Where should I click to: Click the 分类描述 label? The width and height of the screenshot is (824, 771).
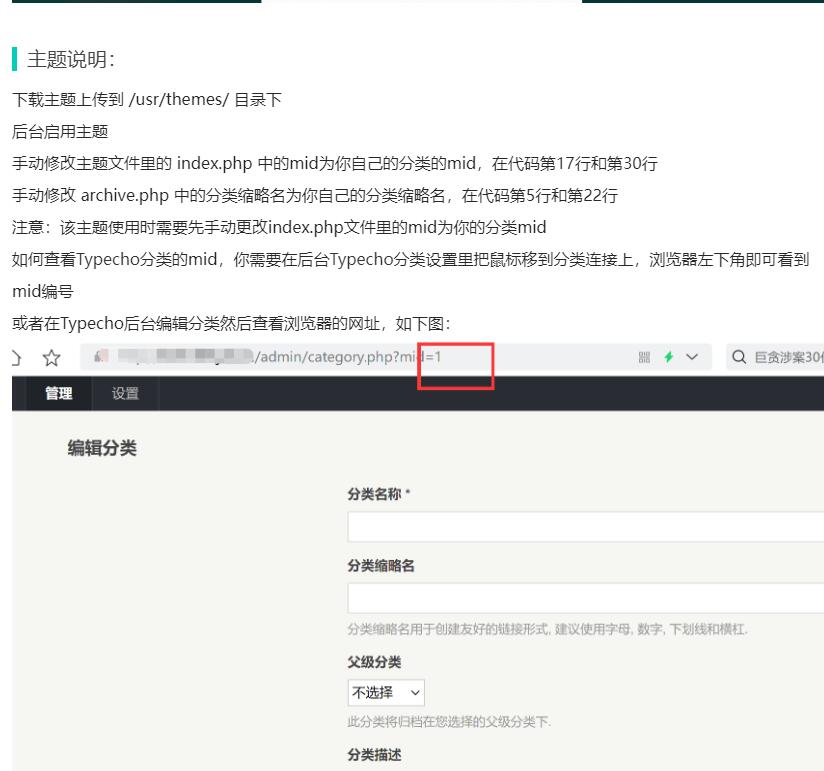[374, 755]
